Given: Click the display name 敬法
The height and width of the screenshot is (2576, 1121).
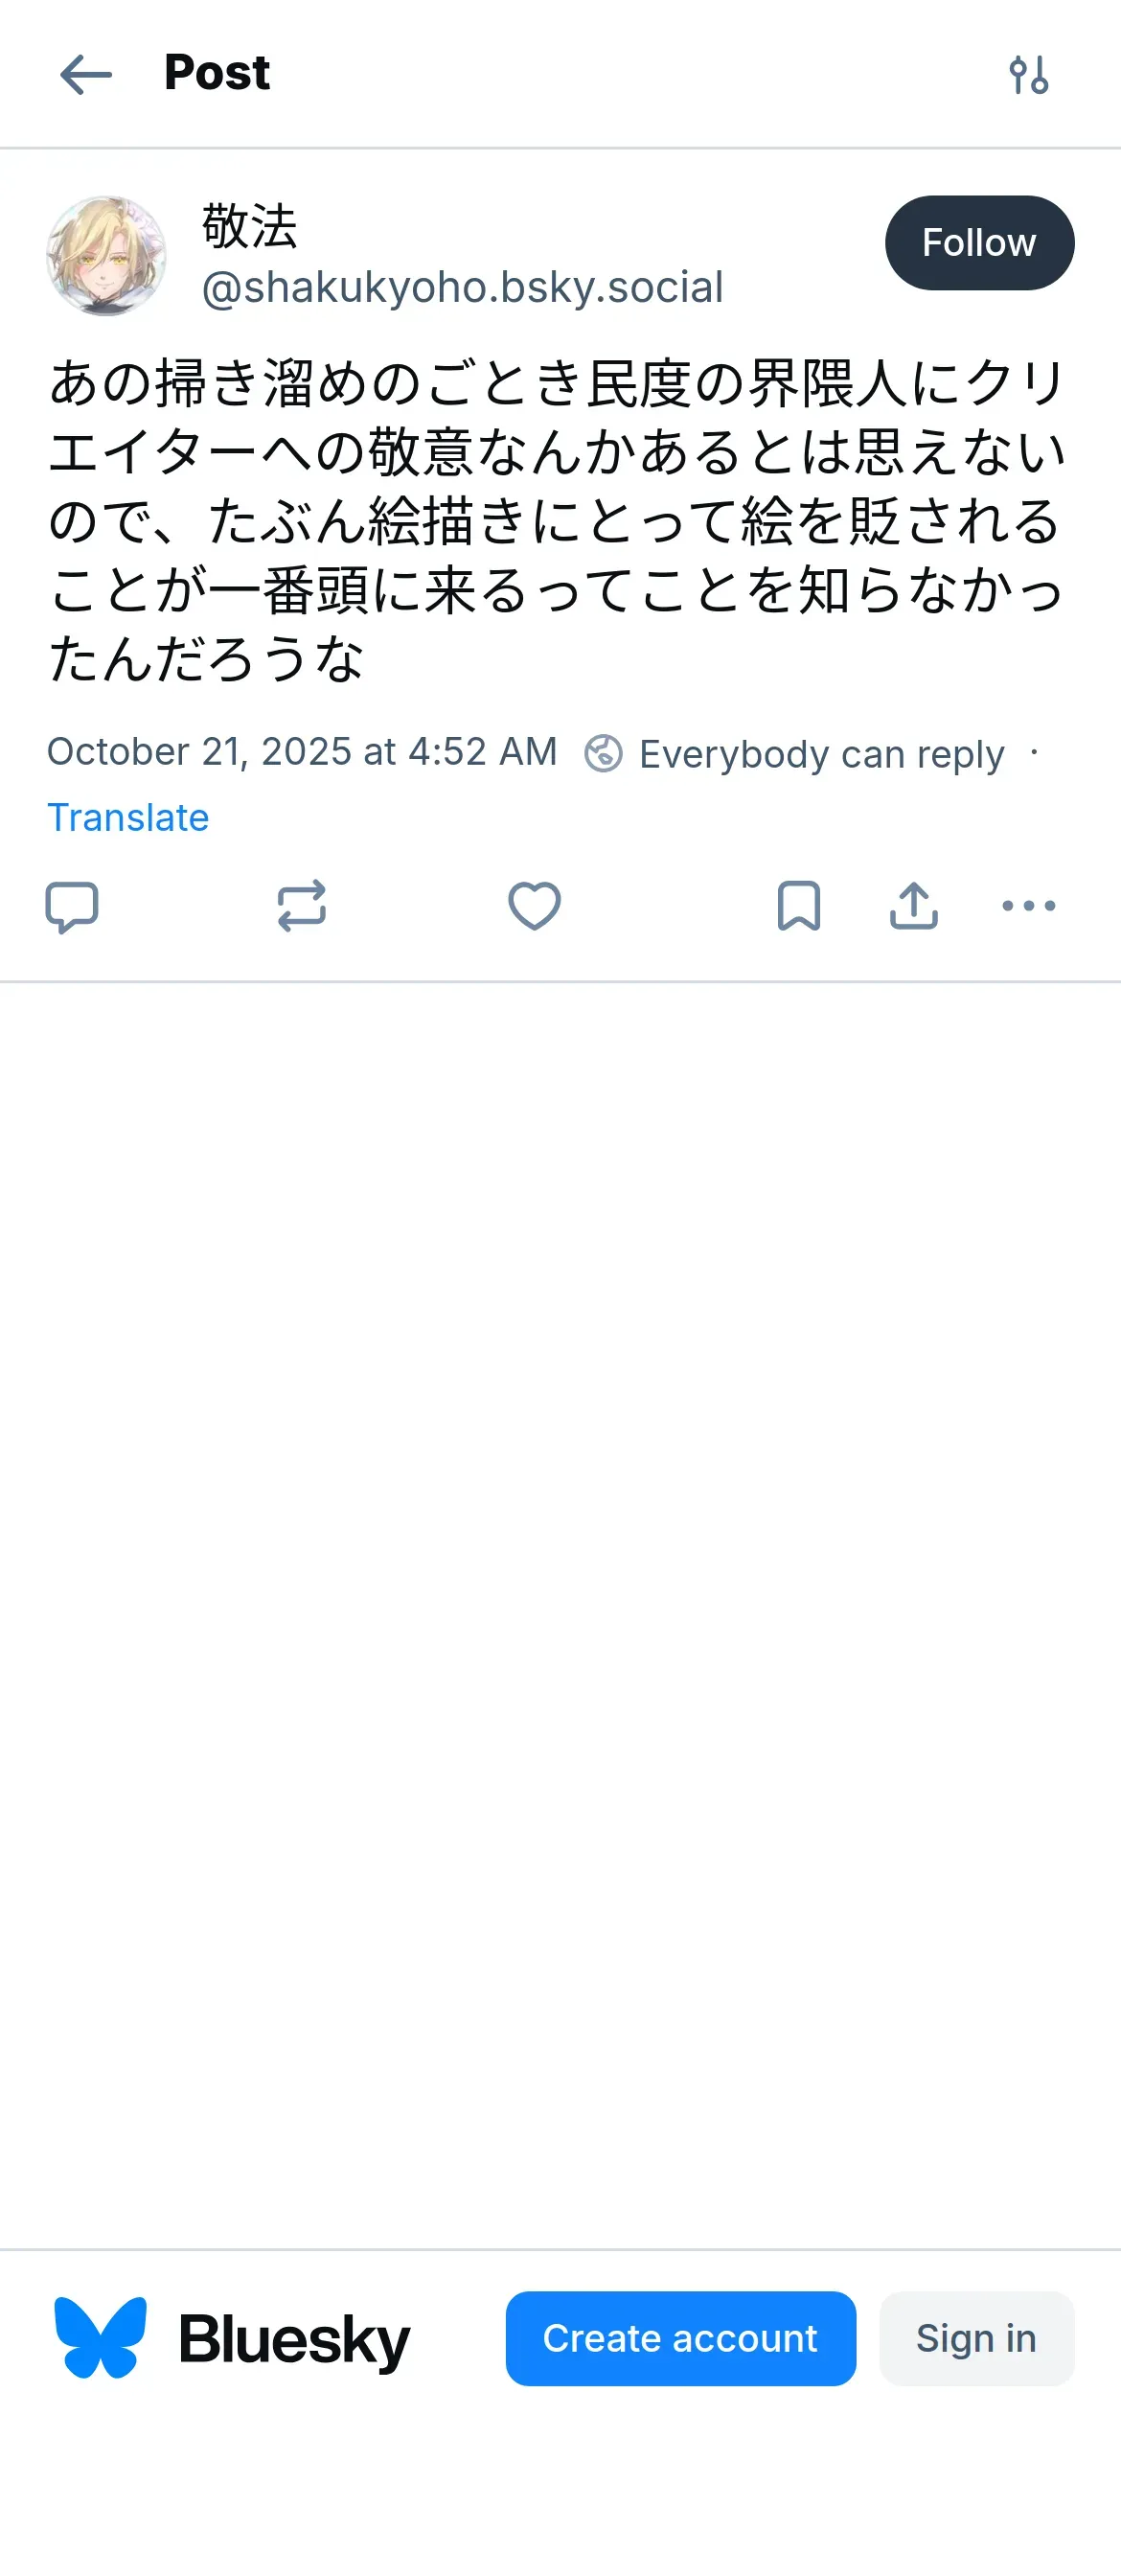Looking at the screenshot, I should (x=250, y=226).
